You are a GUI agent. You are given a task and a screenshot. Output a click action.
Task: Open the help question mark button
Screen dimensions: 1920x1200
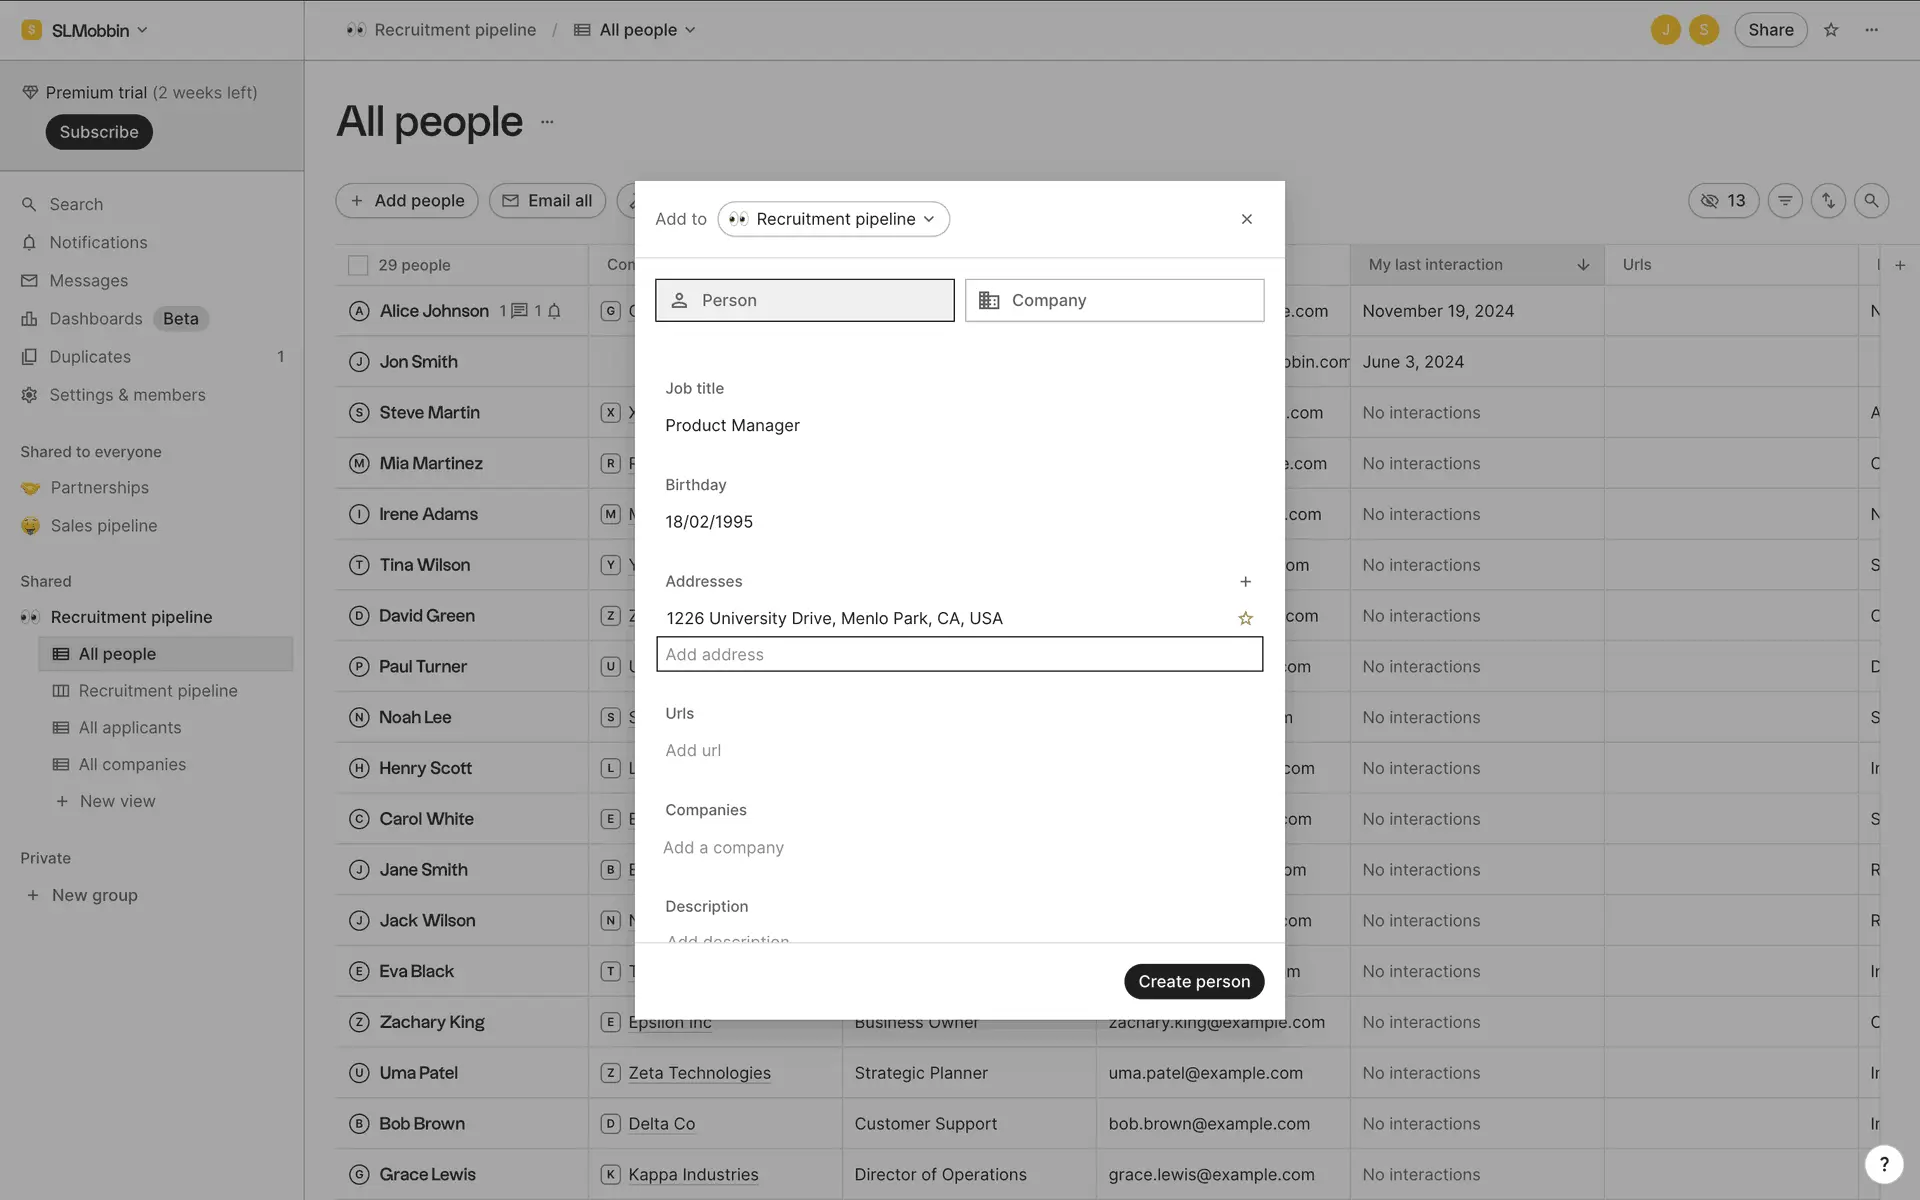(x=1883, y=1163)
